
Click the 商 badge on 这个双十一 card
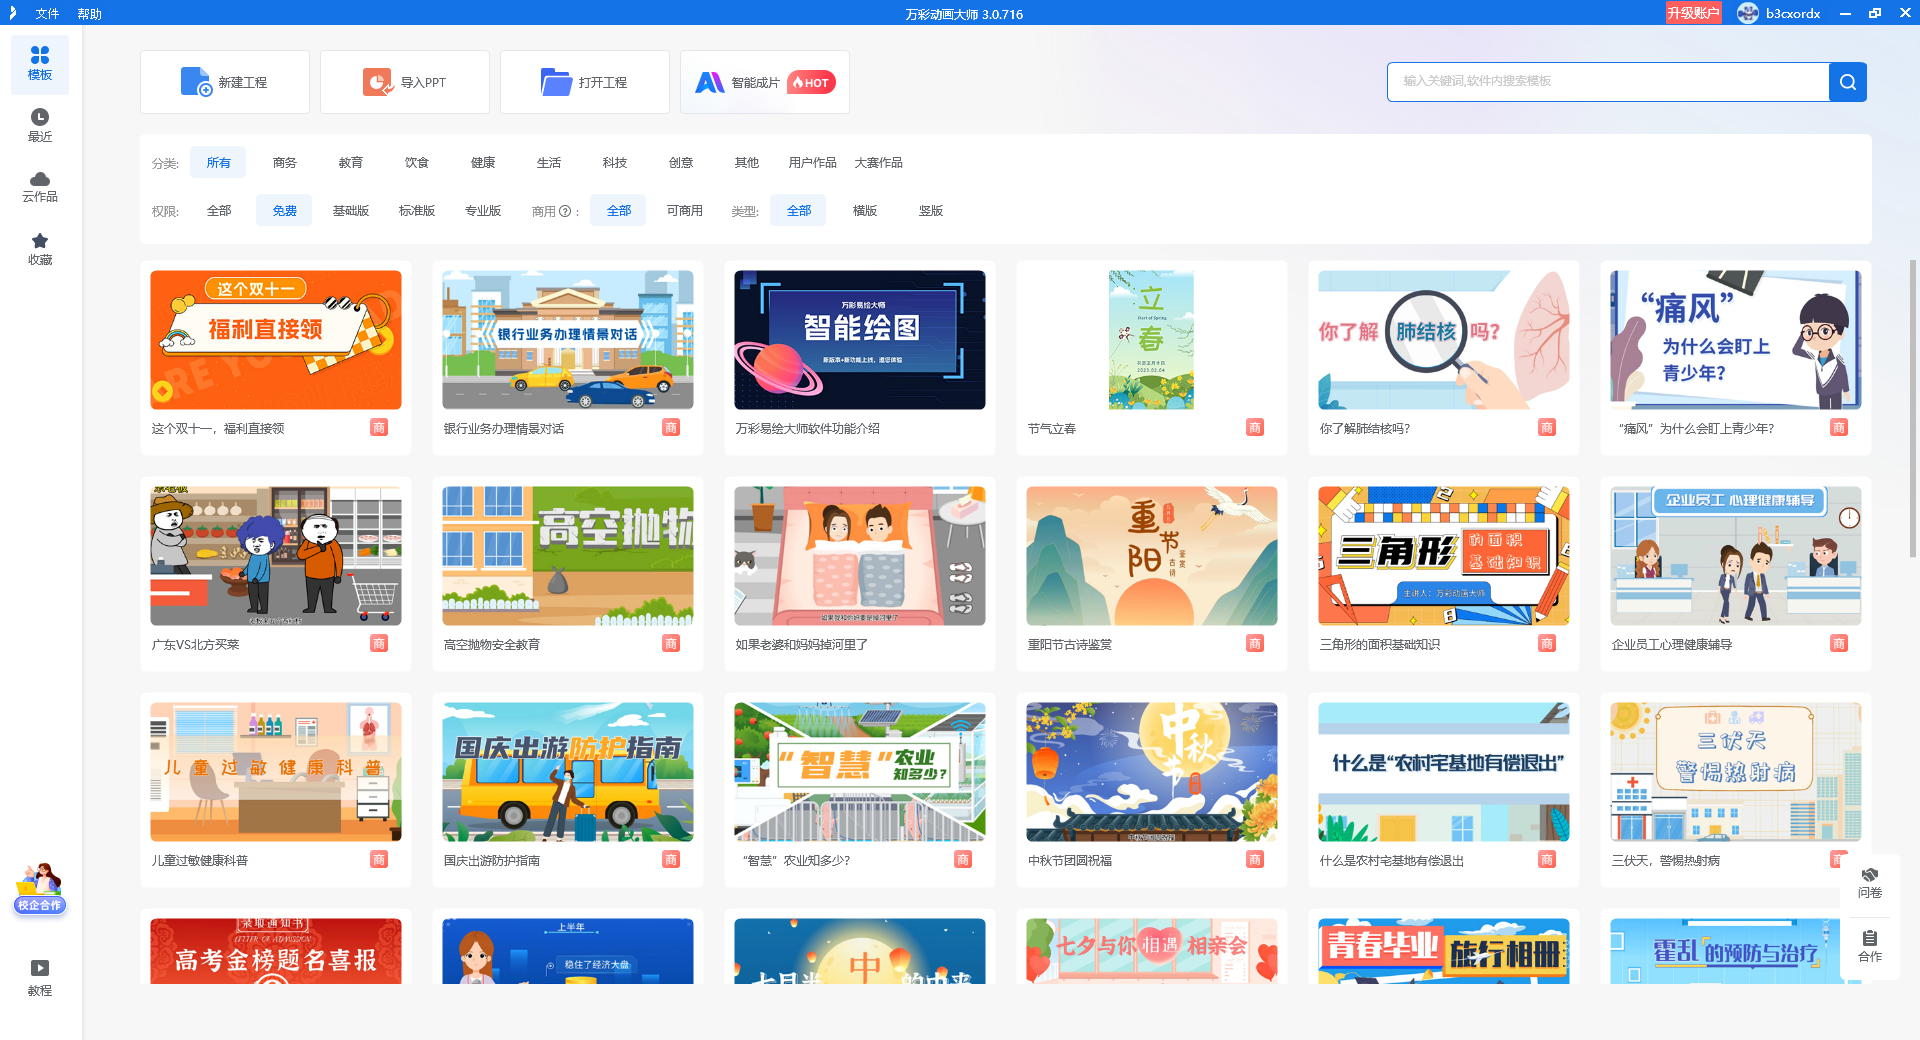pos(379,428)
